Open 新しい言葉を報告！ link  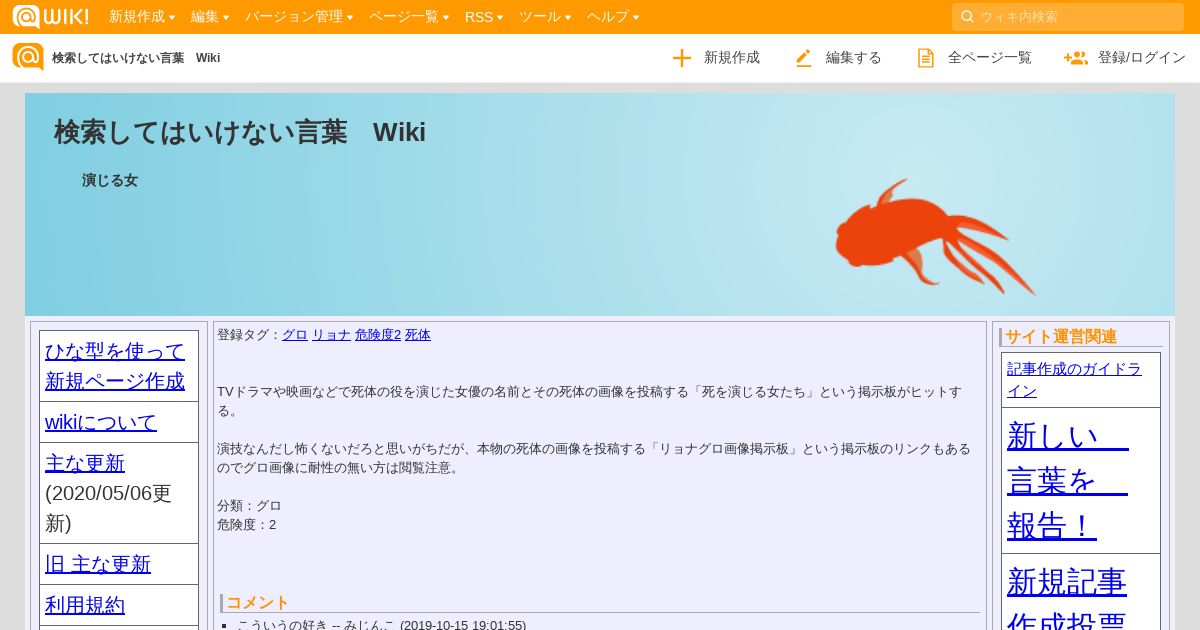tap(1068, 480)
